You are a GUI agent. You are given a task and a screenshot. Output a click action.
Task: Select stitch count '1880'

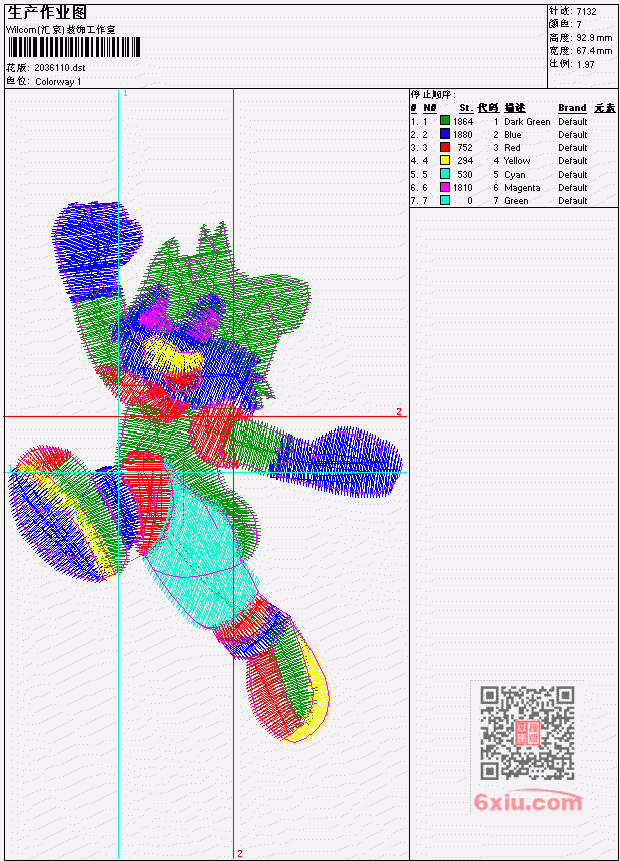pyautogui.click(x=462, y=135)
